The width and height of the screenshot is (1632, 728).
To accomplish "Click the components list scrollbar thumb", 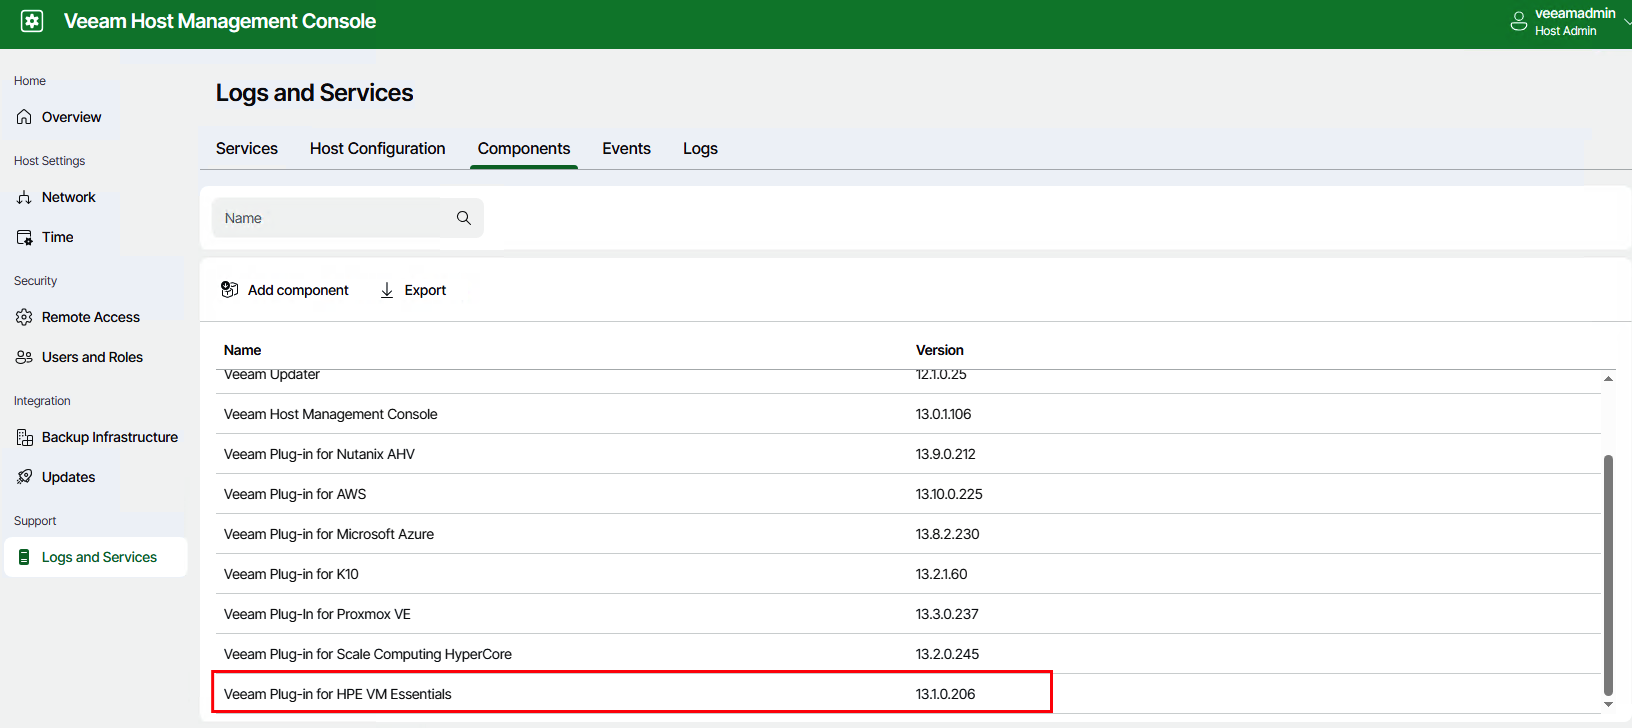I will (x=1608, y=575).
